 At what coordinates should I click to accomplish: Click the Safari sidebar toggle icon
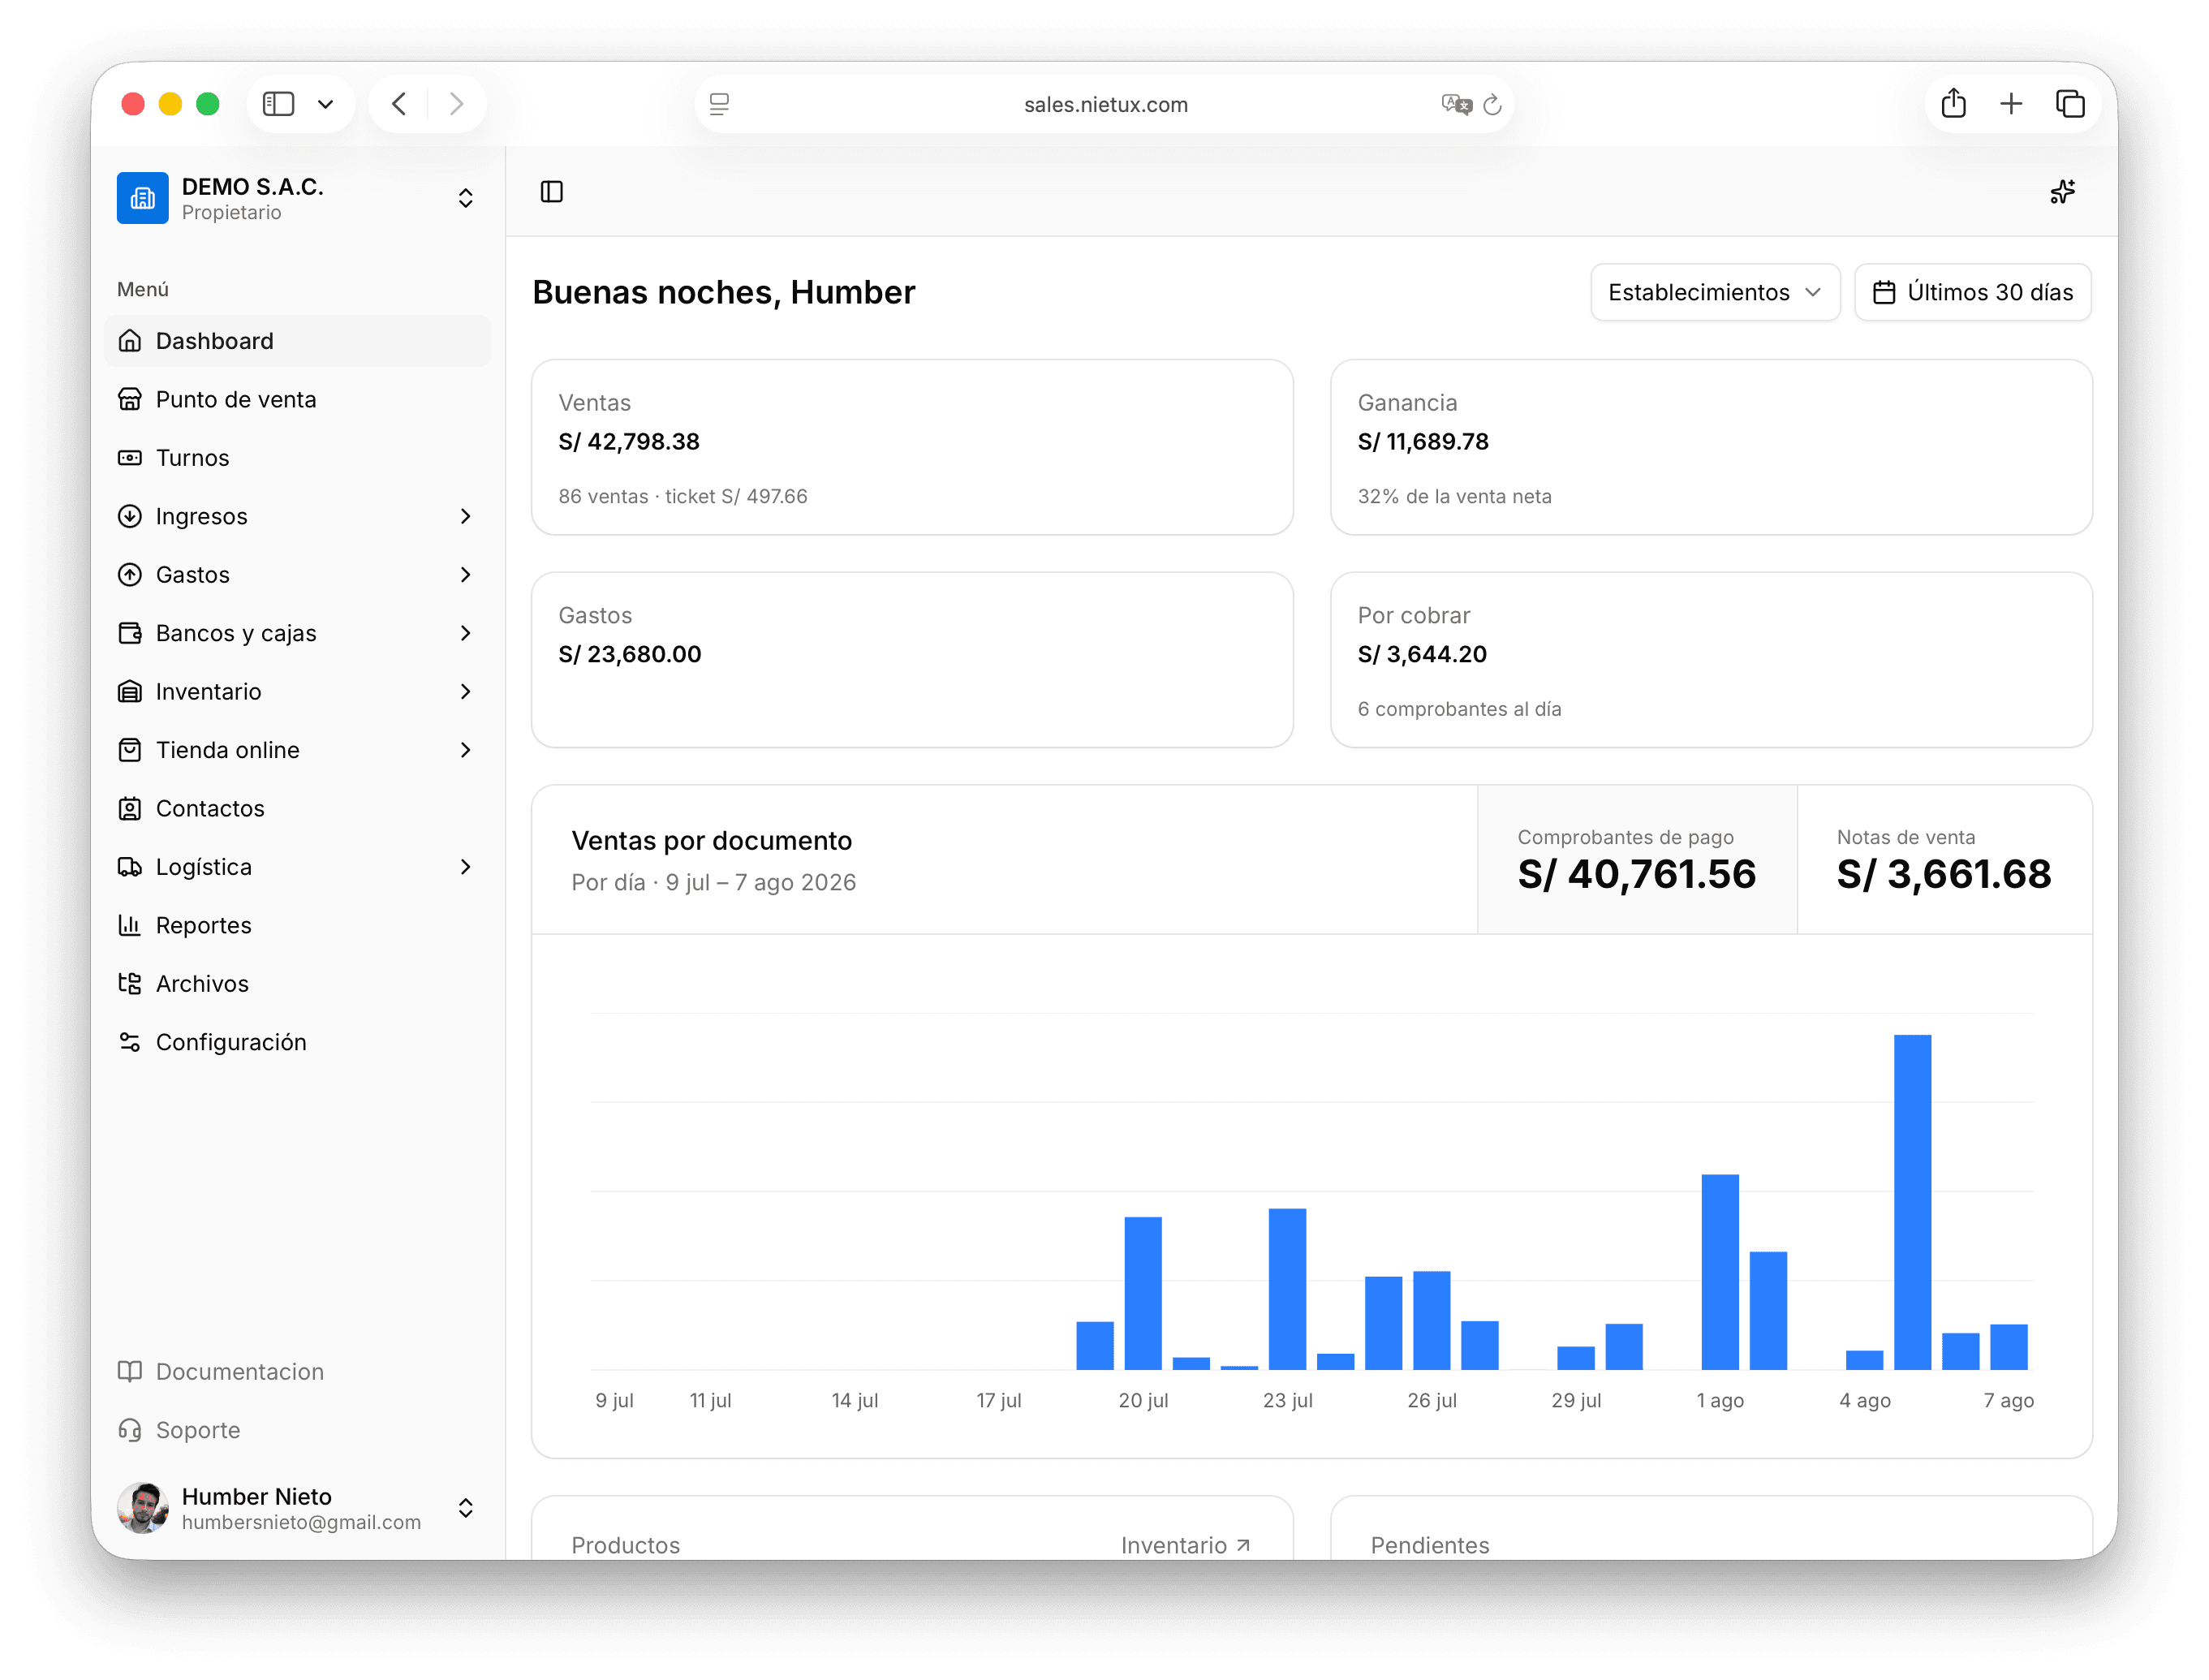click(278, 104)
